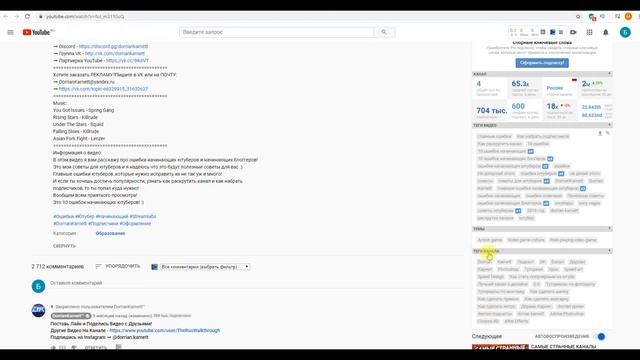Click the Role-playing video game topic tag
This screenshot has height=360, width=640.
tap(573, 240)
